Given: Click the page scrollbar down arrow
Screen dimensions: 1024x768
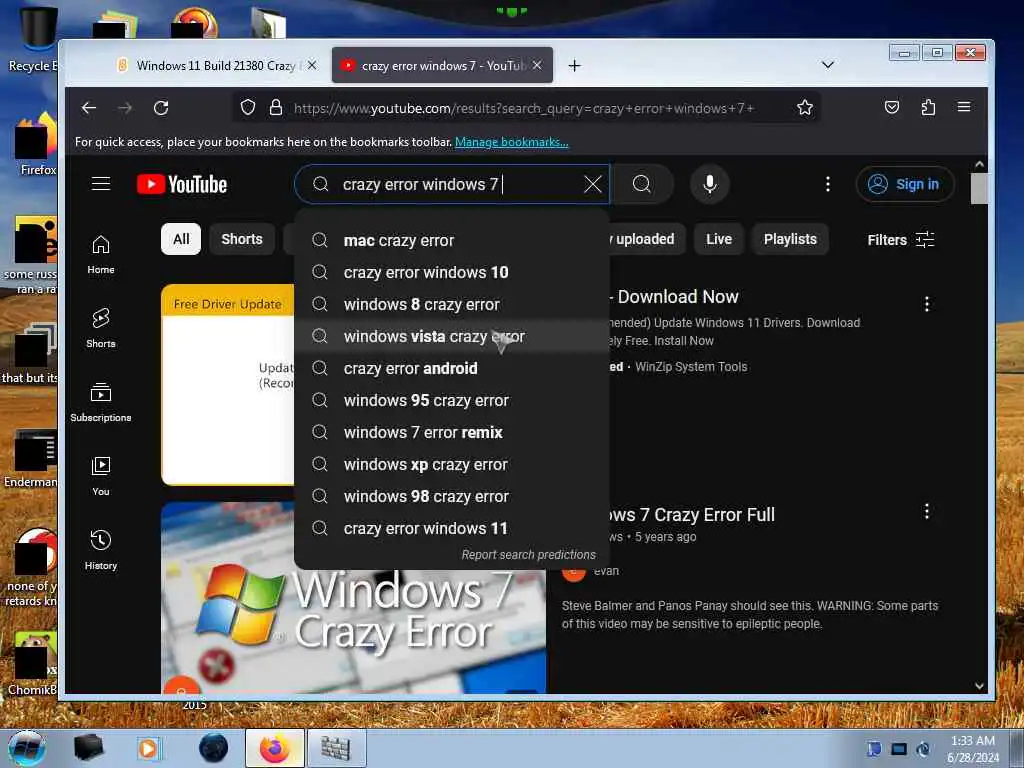Looking at the screenshot, I should pos(979,686).
